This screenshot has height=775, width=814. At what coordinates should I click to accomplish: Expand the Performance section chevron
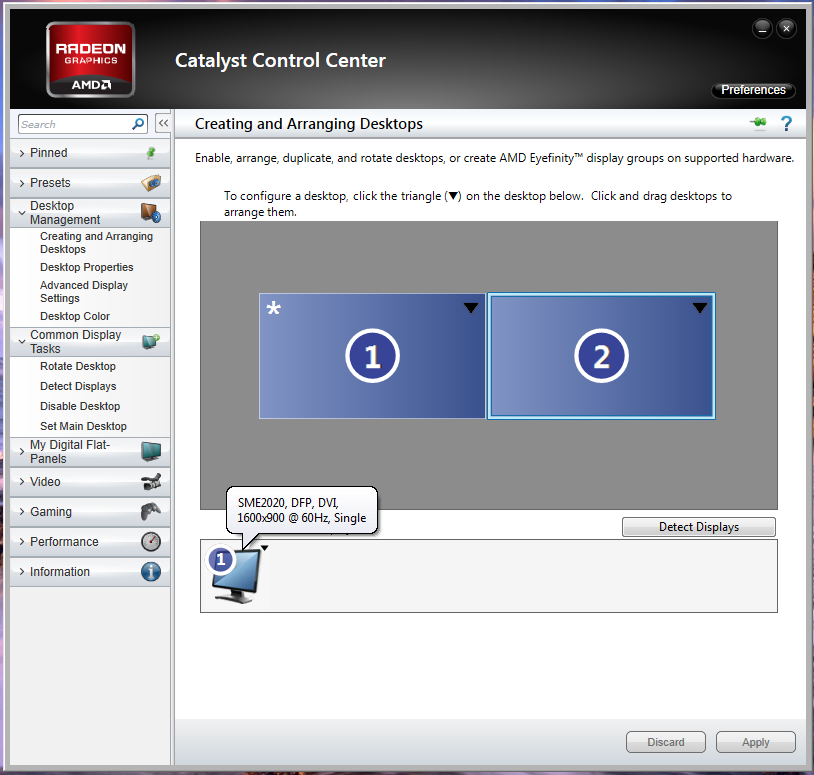(x=22, y=542)
